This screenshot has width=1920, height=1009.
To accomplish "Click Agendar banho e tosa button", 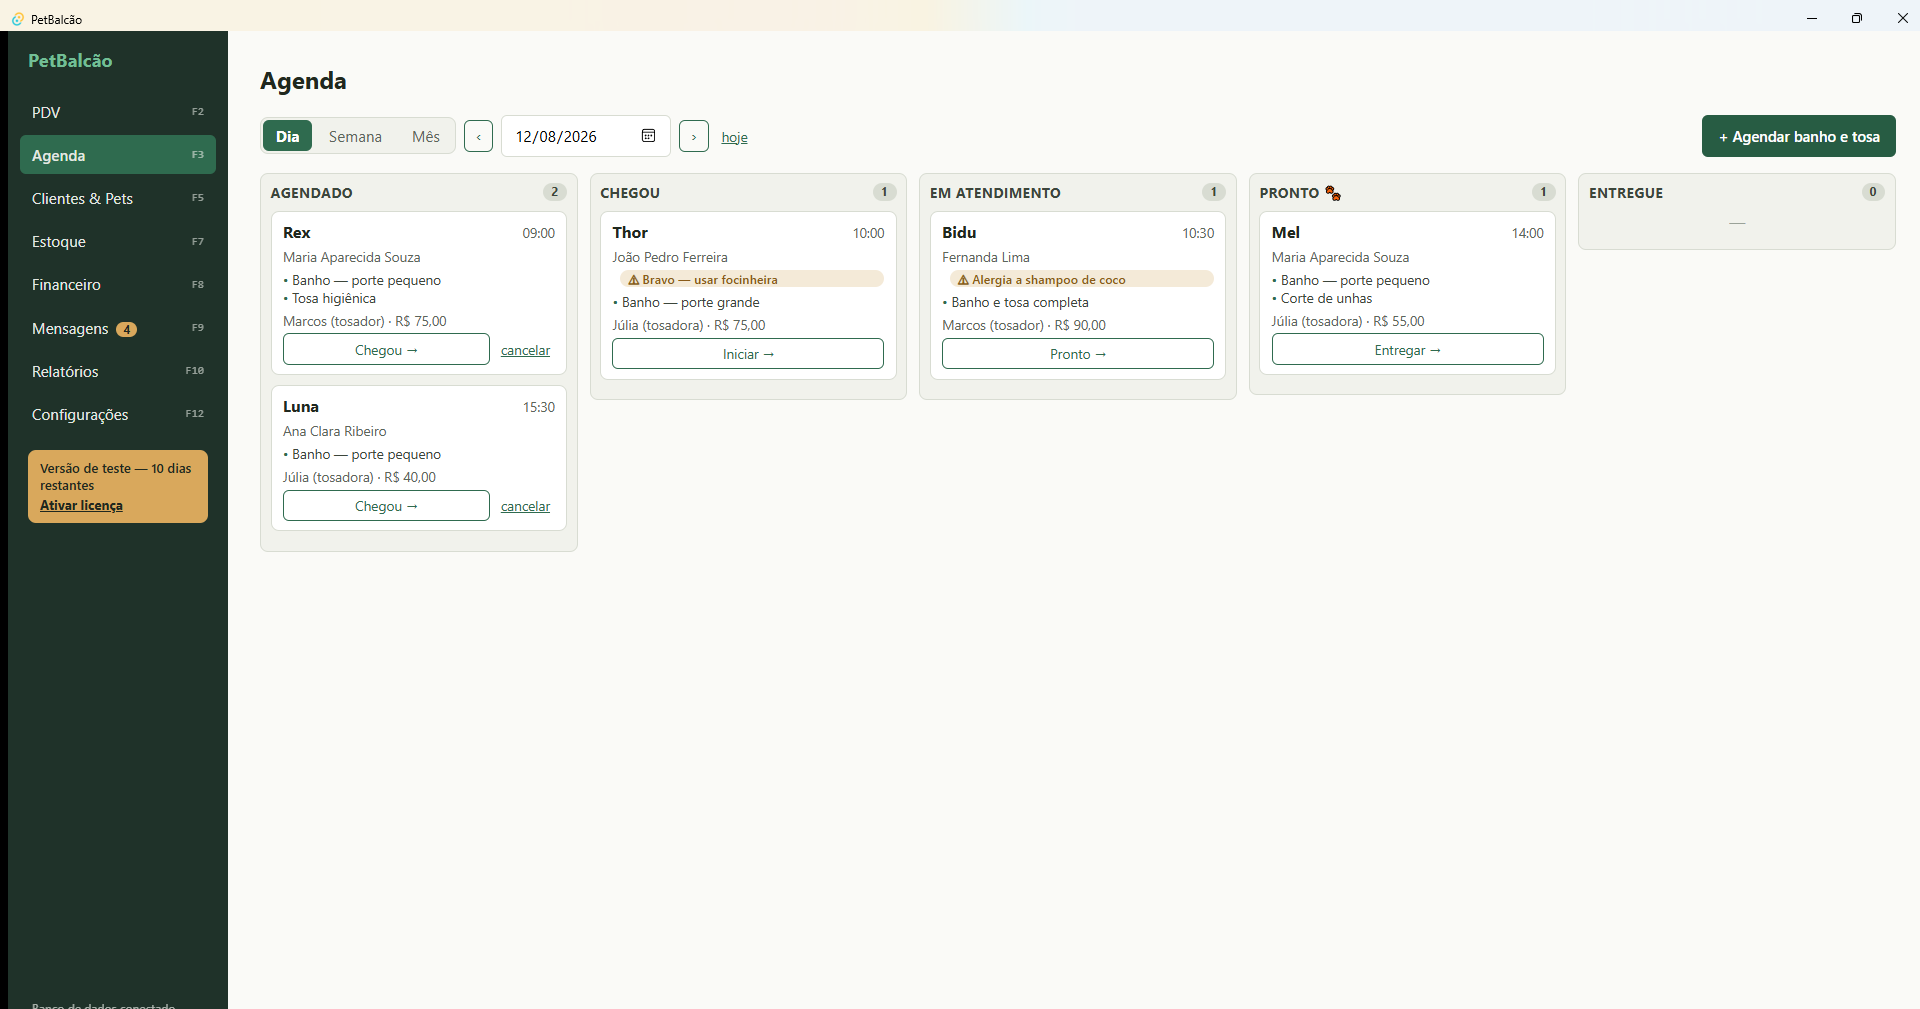I will click(1799, 136).
